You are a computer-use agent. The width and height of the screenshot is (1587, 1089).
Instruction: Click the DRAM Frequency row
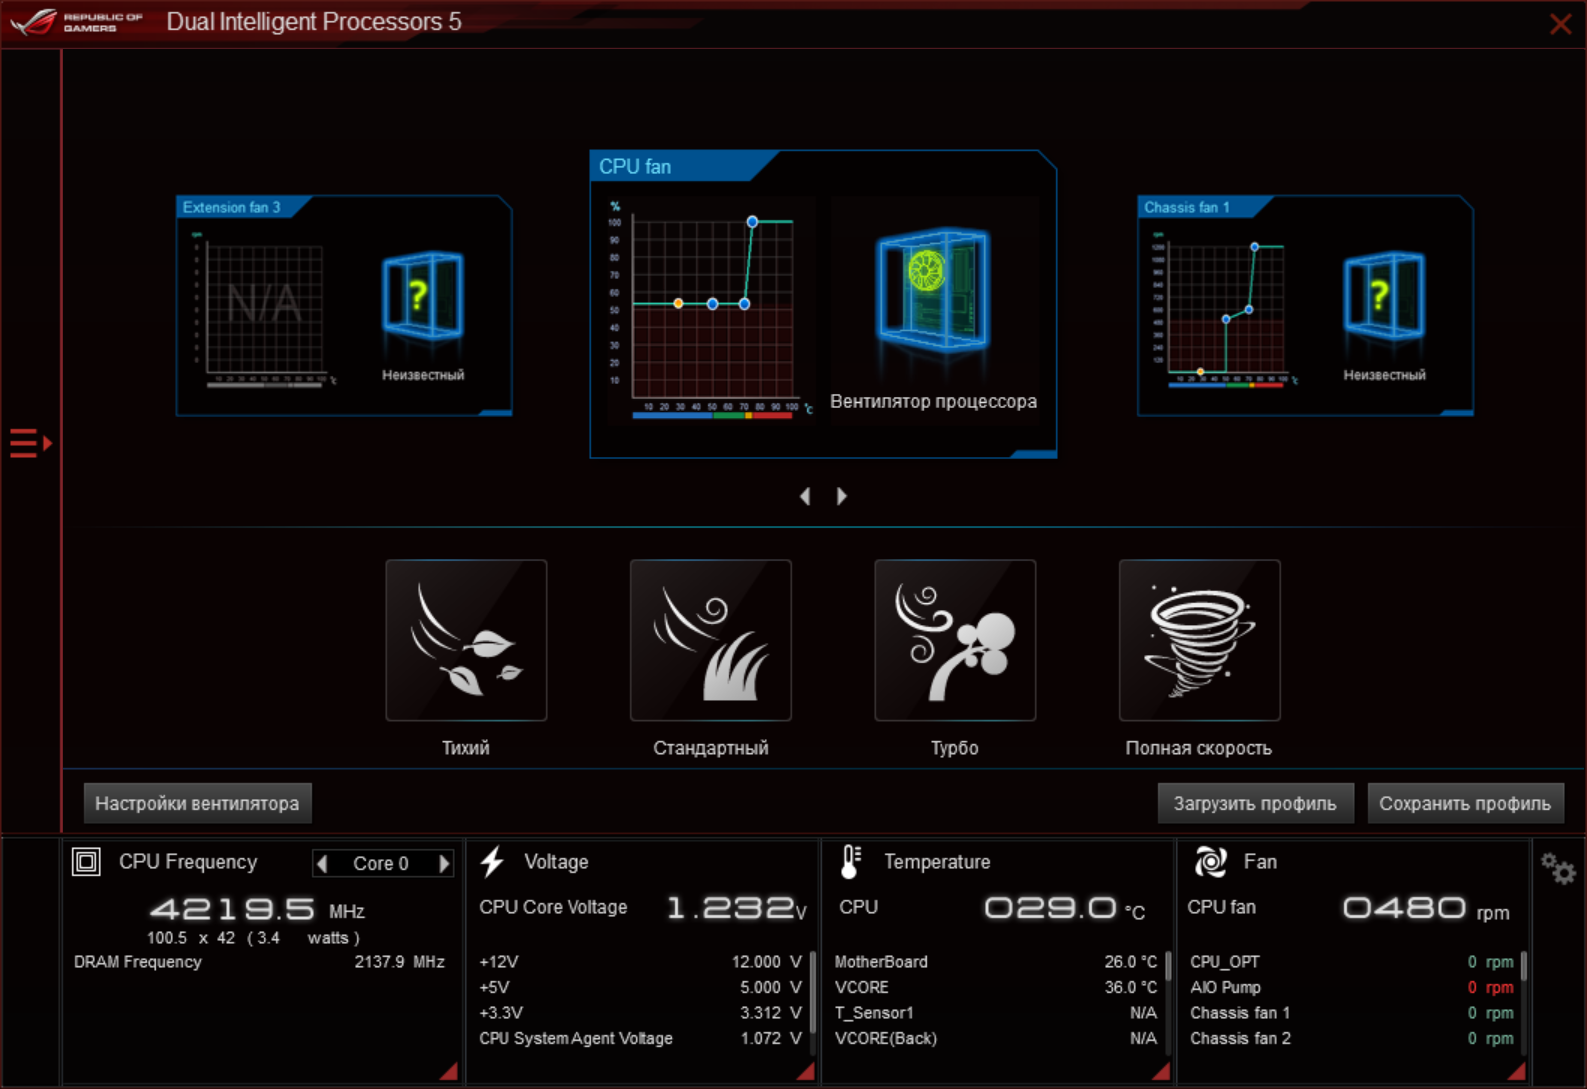coord(259,961)
